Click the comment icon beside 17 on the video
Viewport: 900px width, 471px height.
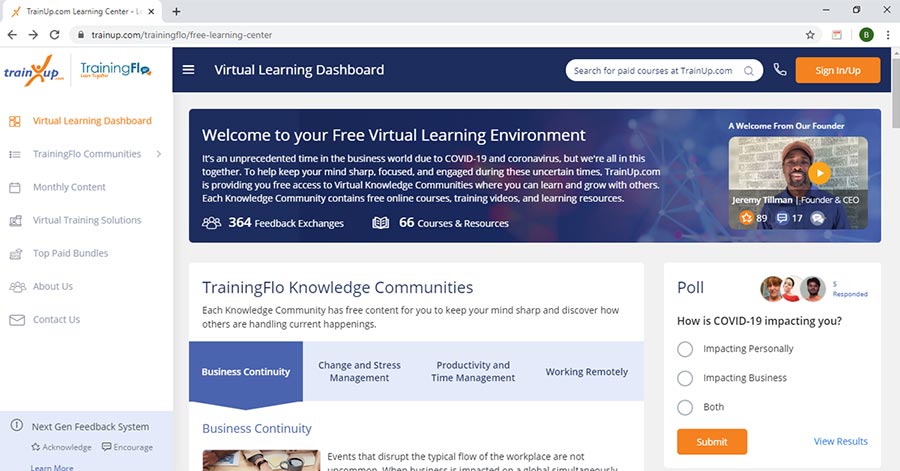782,218
